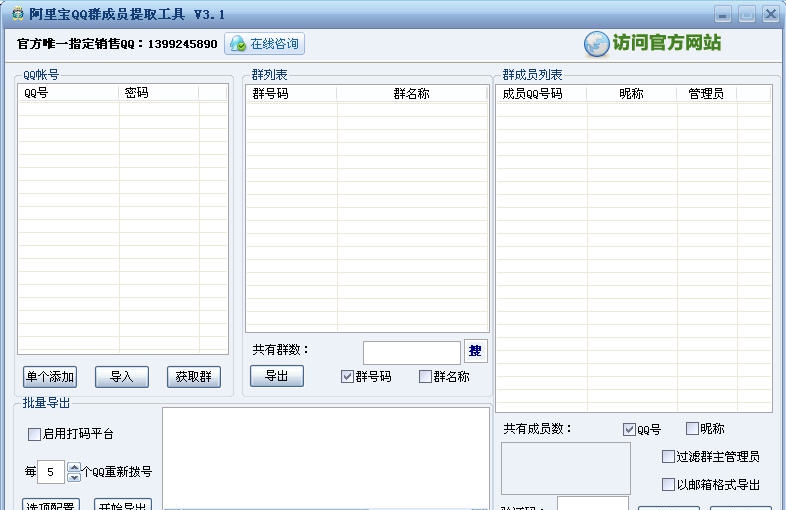The height and width of the screenshot is (510, 786).
Task: Open the 访问官方网站 official website link
Action: [666, 43]
